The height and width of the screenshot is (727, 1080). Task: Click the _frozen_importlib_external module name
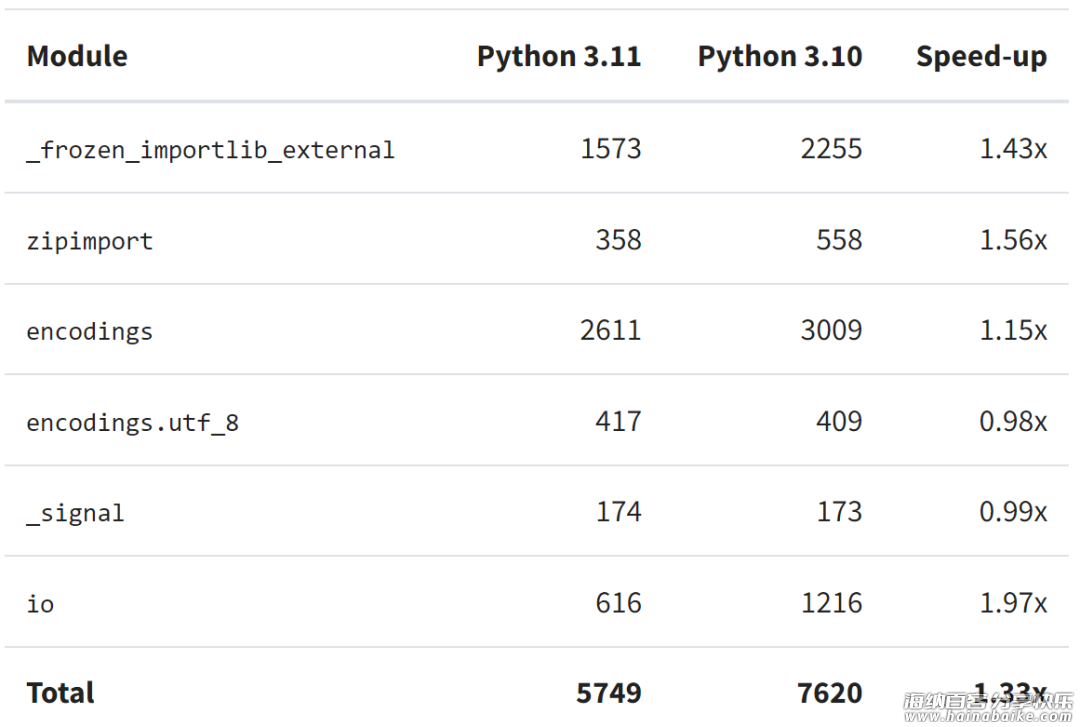pos(211,150)
